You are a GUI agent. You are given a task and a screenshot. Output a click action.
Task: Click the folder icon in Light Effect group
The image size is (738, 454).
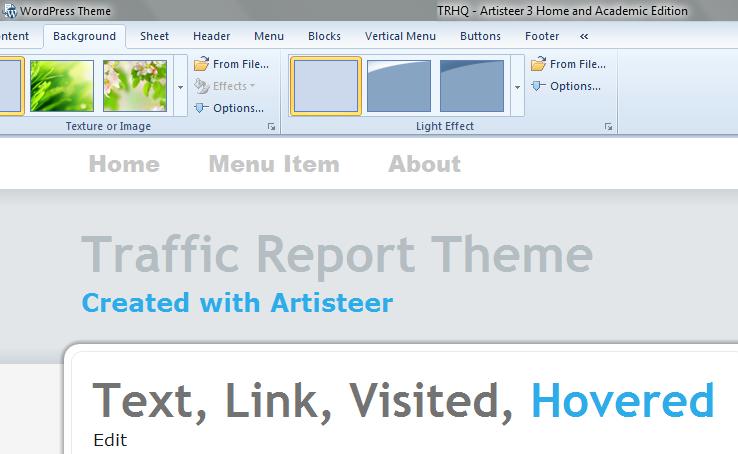click(x=538, y=64)
